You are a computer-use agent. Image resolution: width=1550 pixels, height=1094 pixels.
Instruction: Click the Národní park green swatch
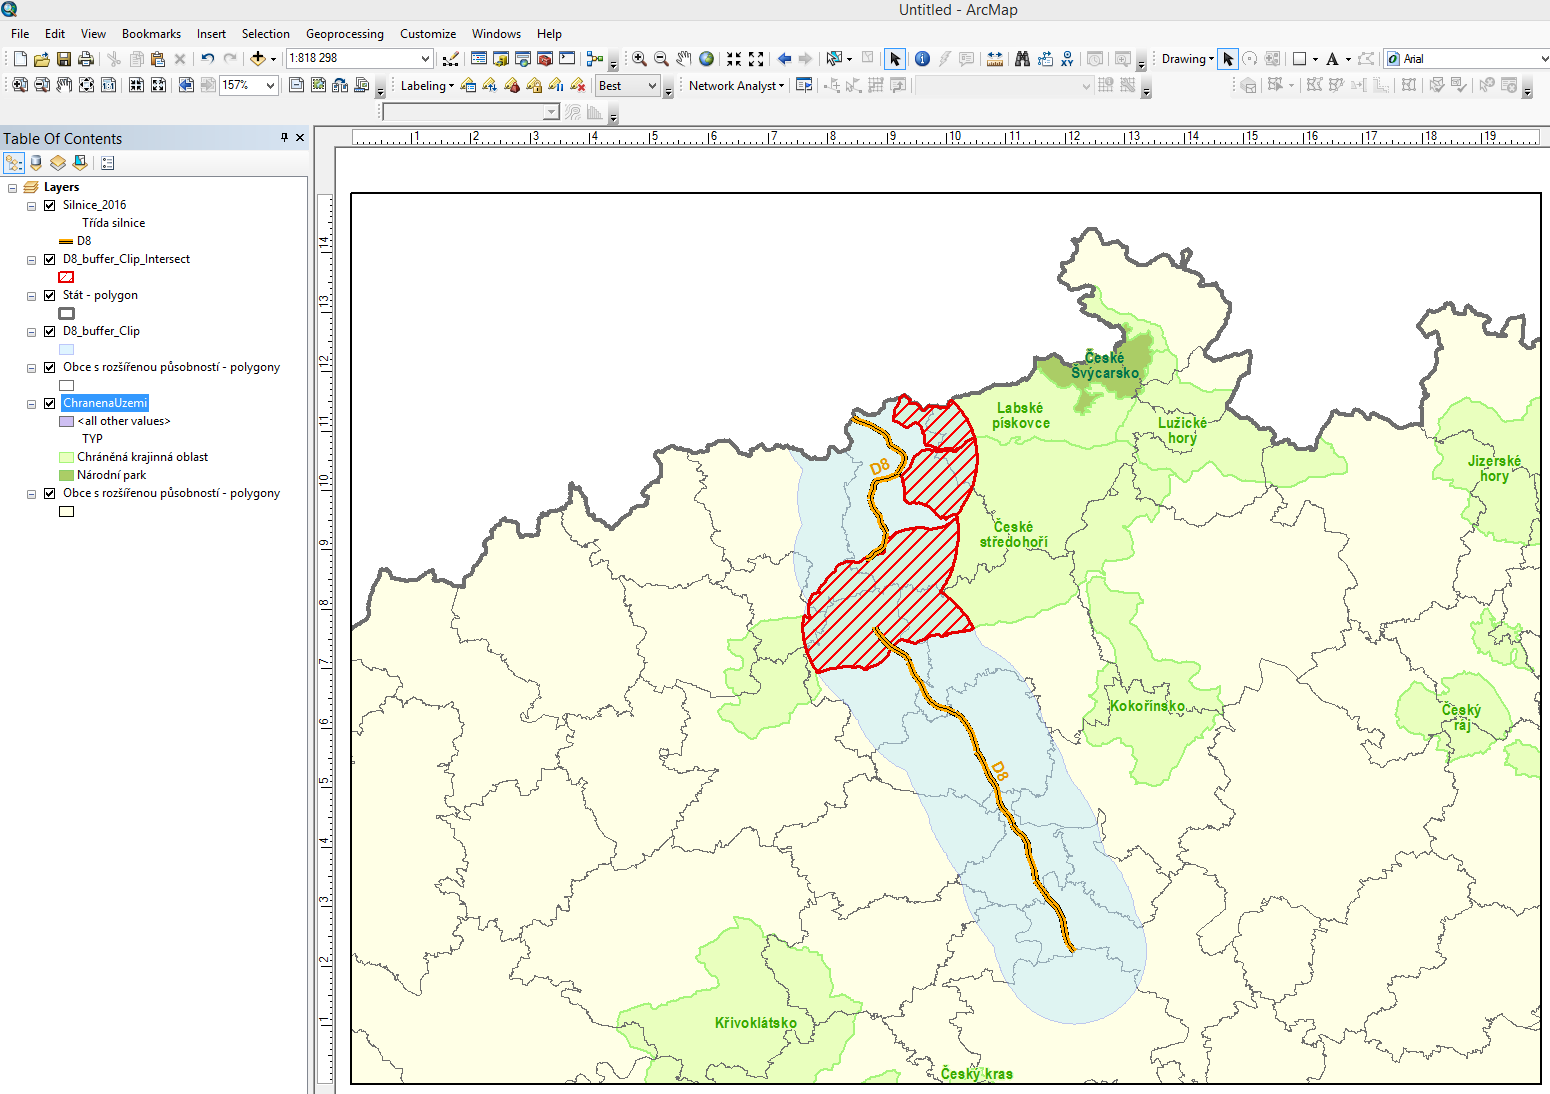click(x=66, y=475)
